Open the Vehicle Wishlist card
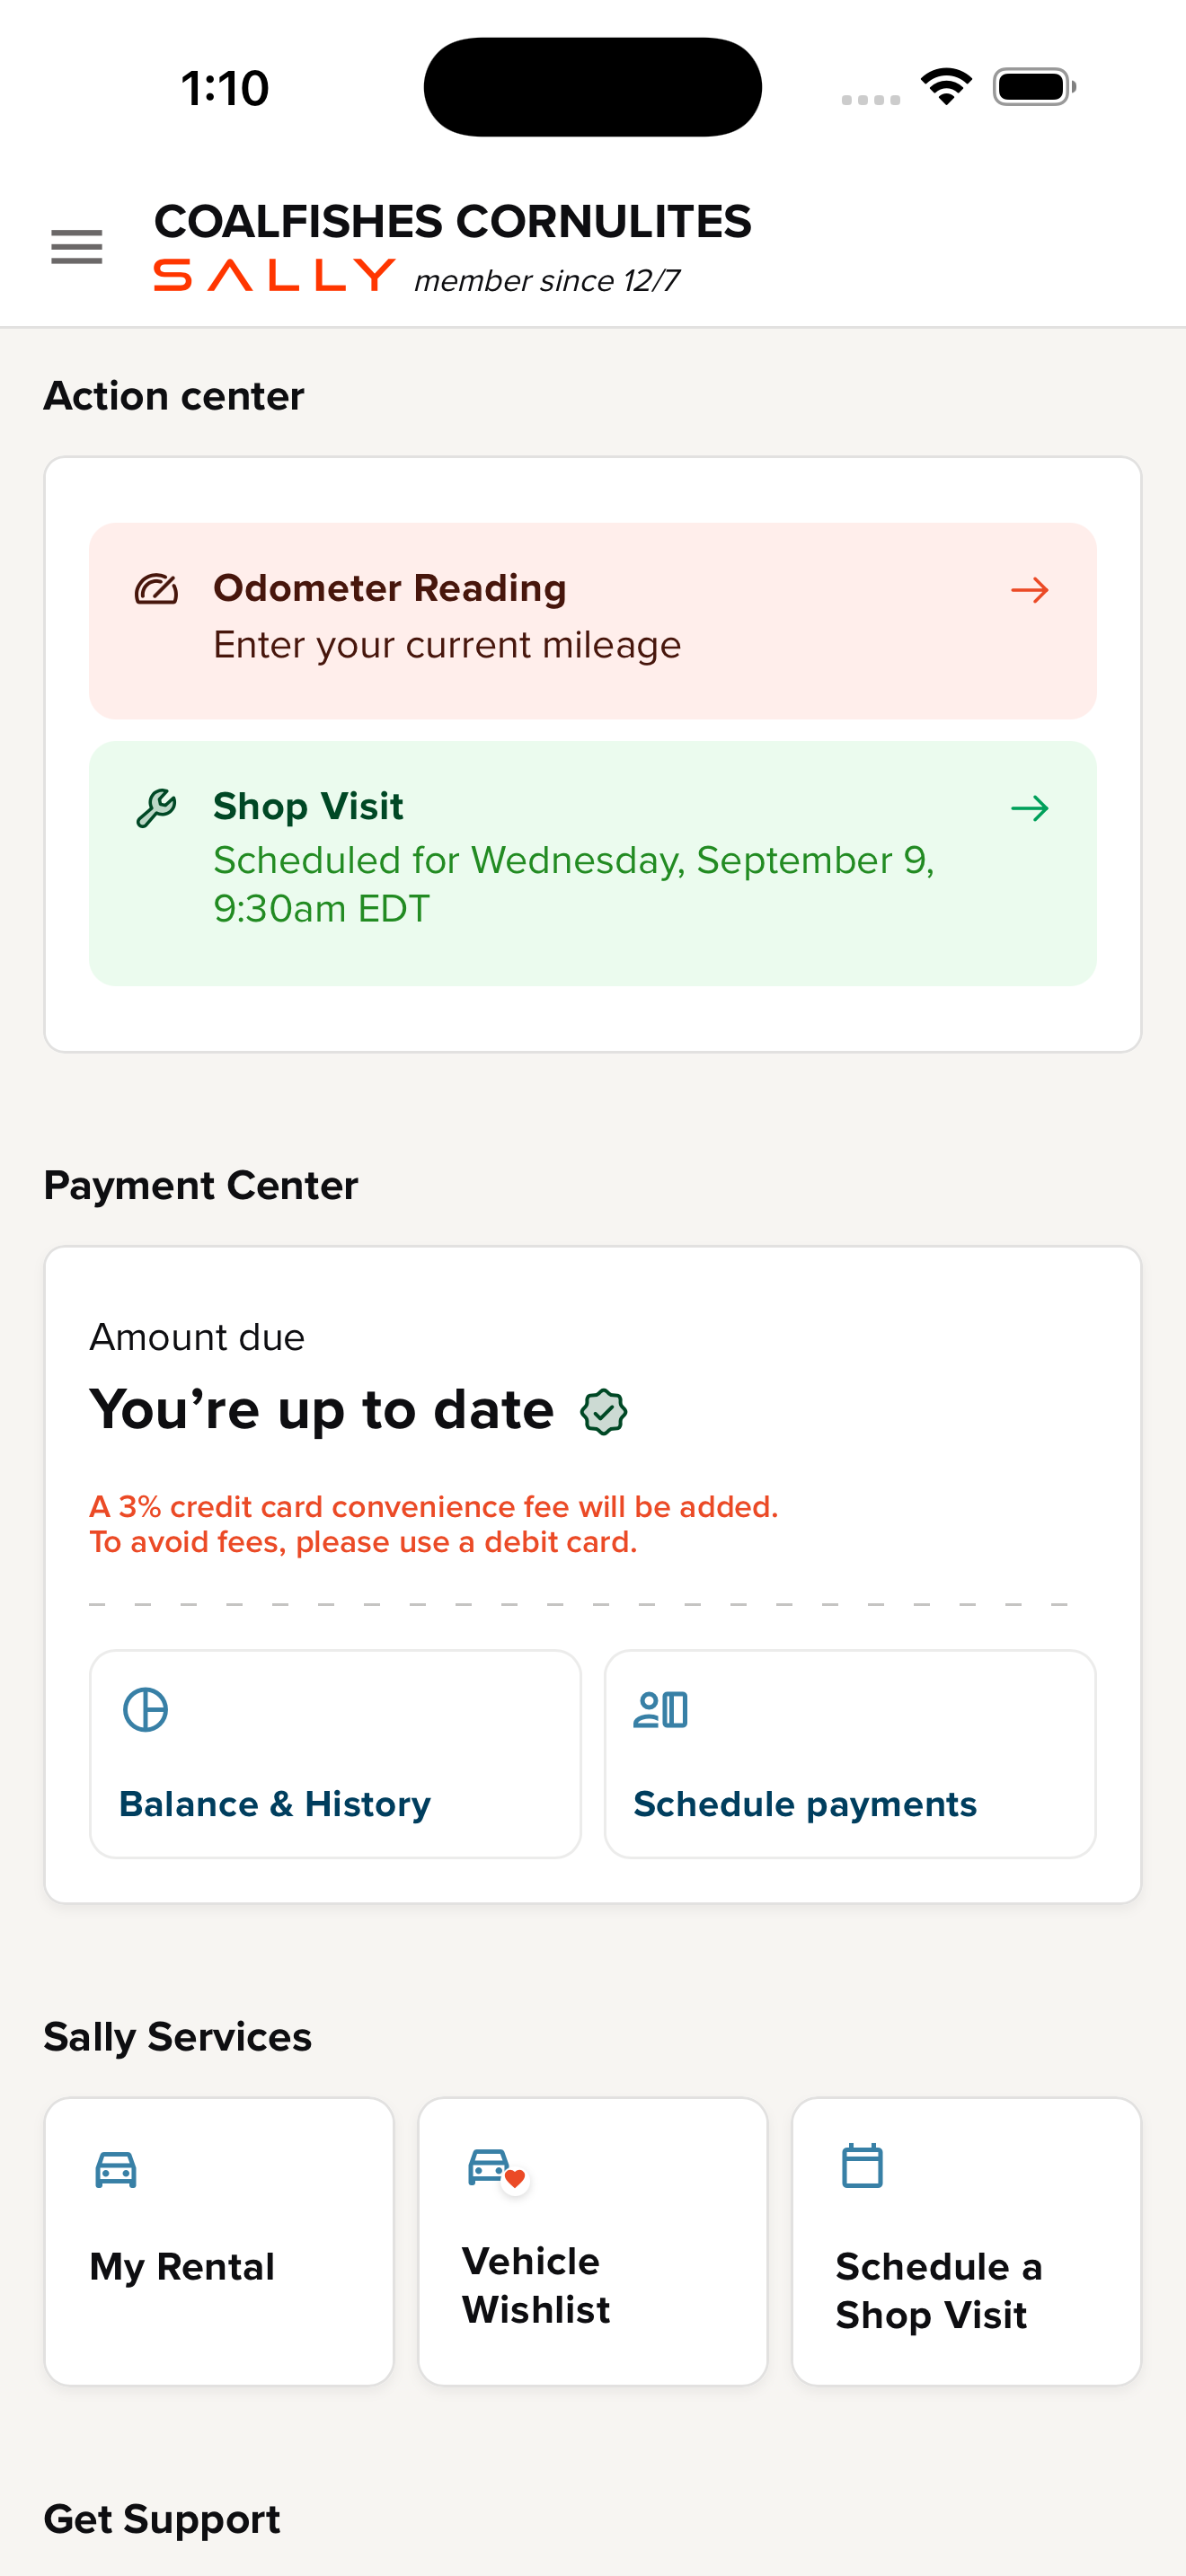This screenshot has height=2576, width=1186. tap(593, 2241)
